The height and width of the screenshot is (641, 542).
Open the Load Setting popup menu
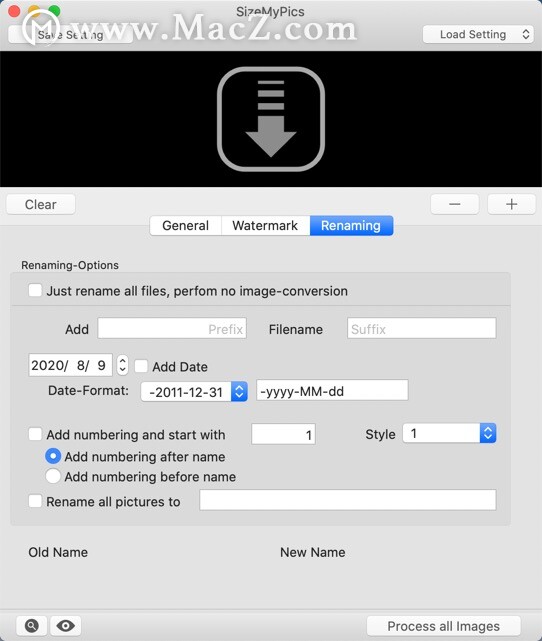[479, 34]
